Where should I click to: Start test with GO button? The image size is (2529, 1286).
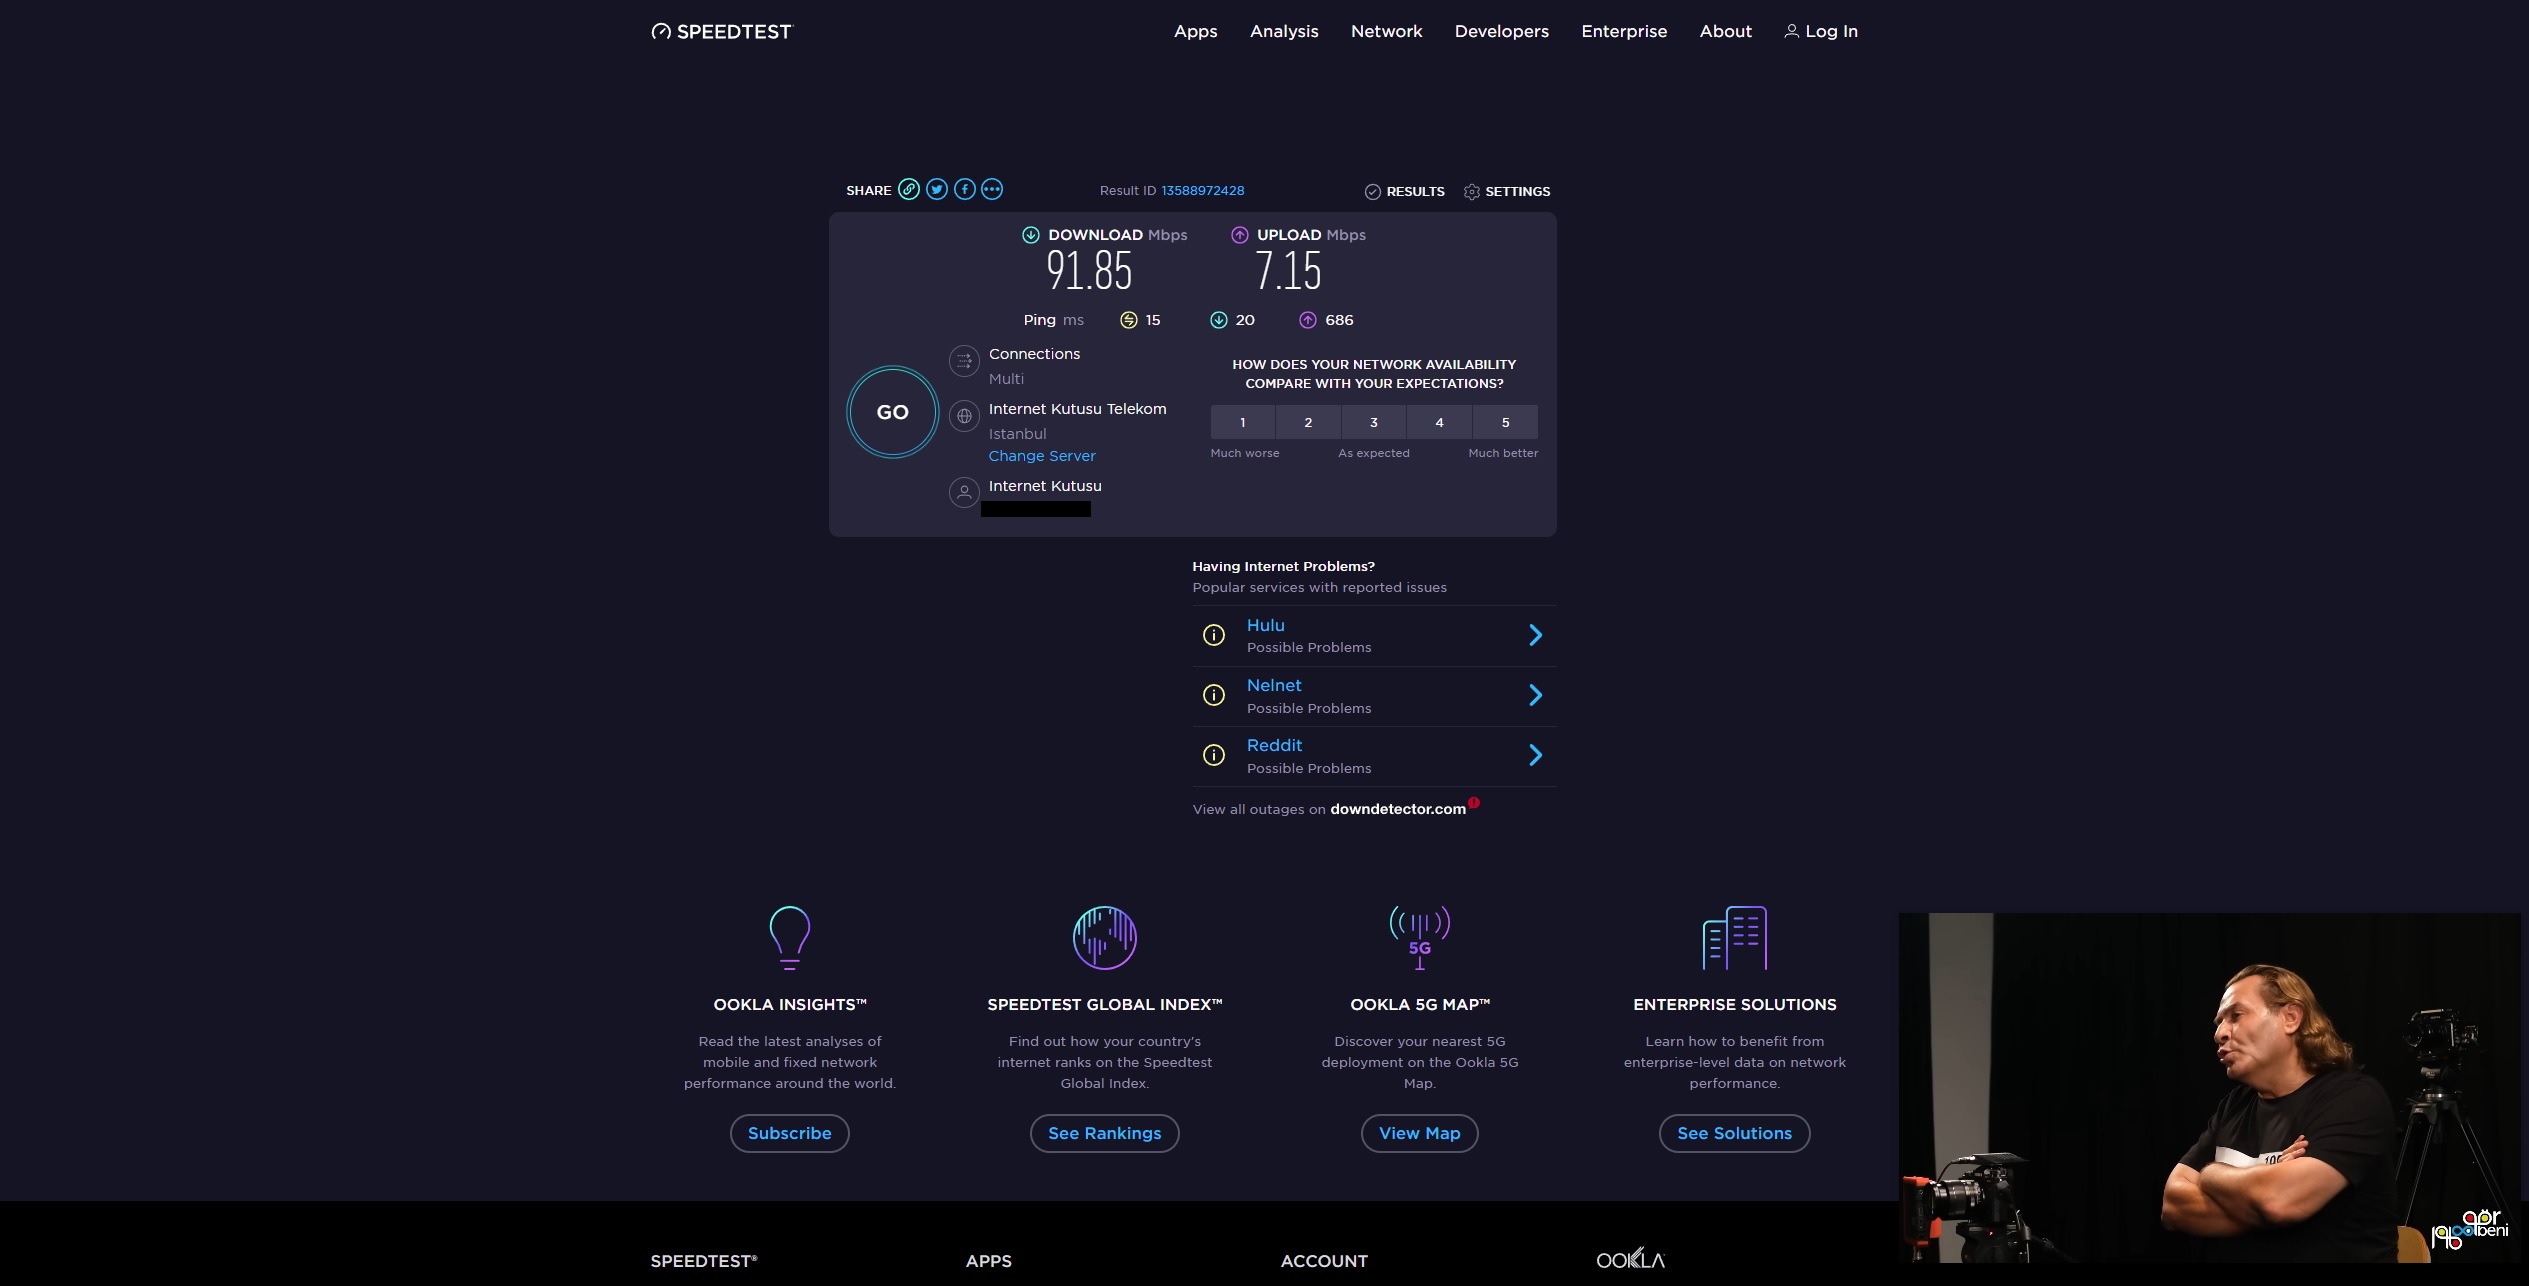click(x=892, y=412)
